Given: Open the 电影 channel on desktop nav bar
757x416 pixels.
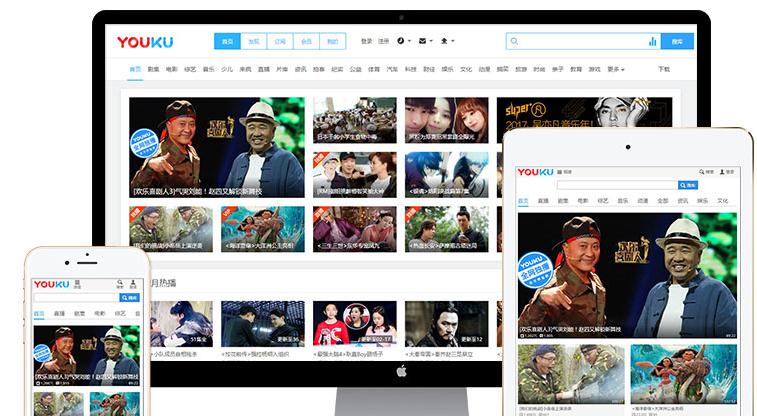Looking at the screenshot, I should (172, 69).
